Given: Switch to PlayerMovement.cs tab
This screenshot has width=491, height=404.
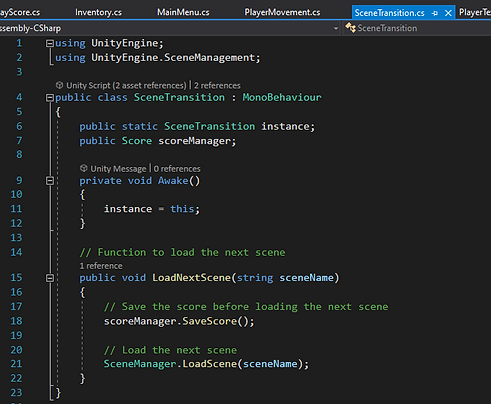Looking at the screenshot, I should pyautogui.click(x=282, y=12).
